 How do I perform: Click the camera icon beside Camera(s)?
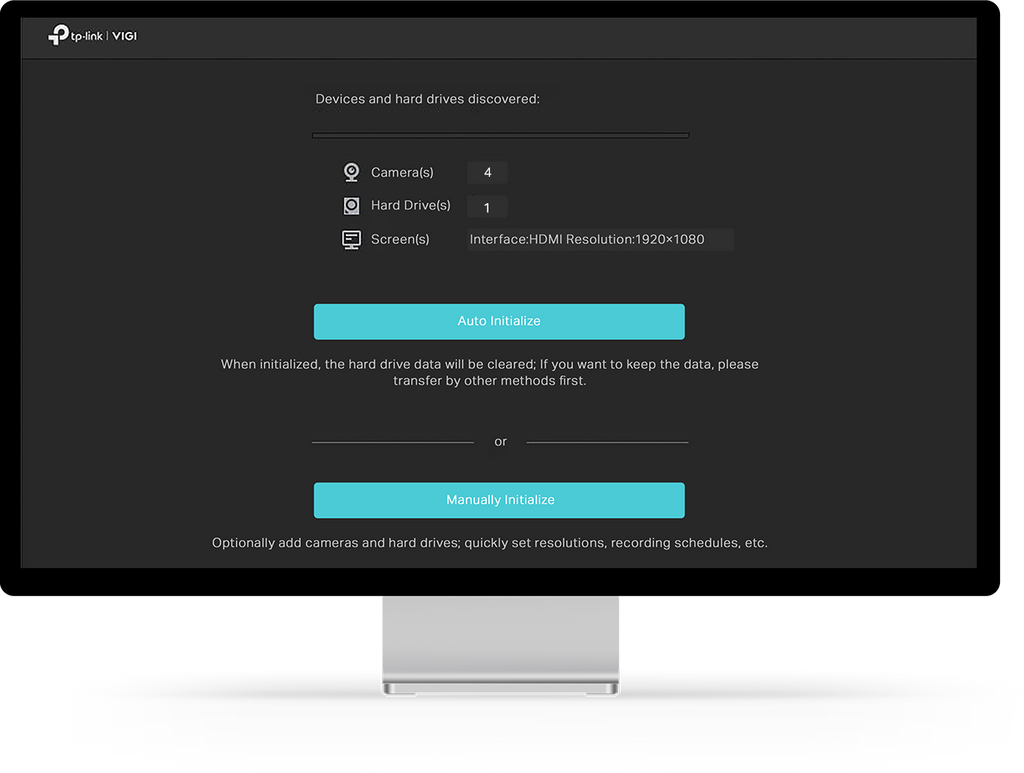point(351,172)
